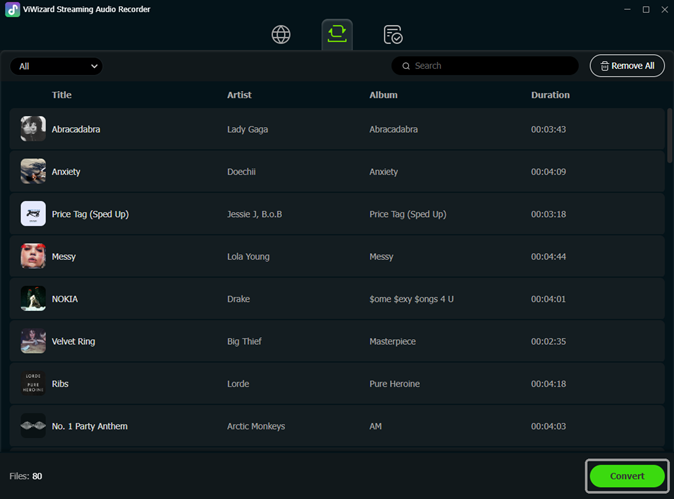Click artist Big Thief
674x499 pixels.
(x=244, y=341)
